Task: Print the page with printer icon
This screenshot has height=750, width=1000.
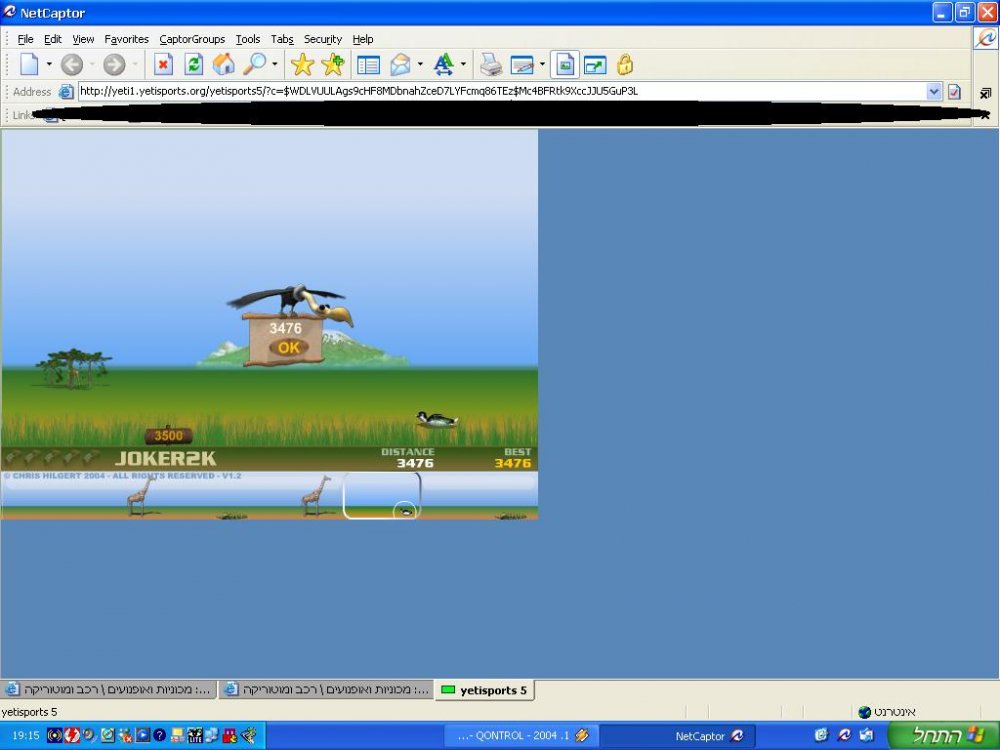Action: (x=491, y=64)
